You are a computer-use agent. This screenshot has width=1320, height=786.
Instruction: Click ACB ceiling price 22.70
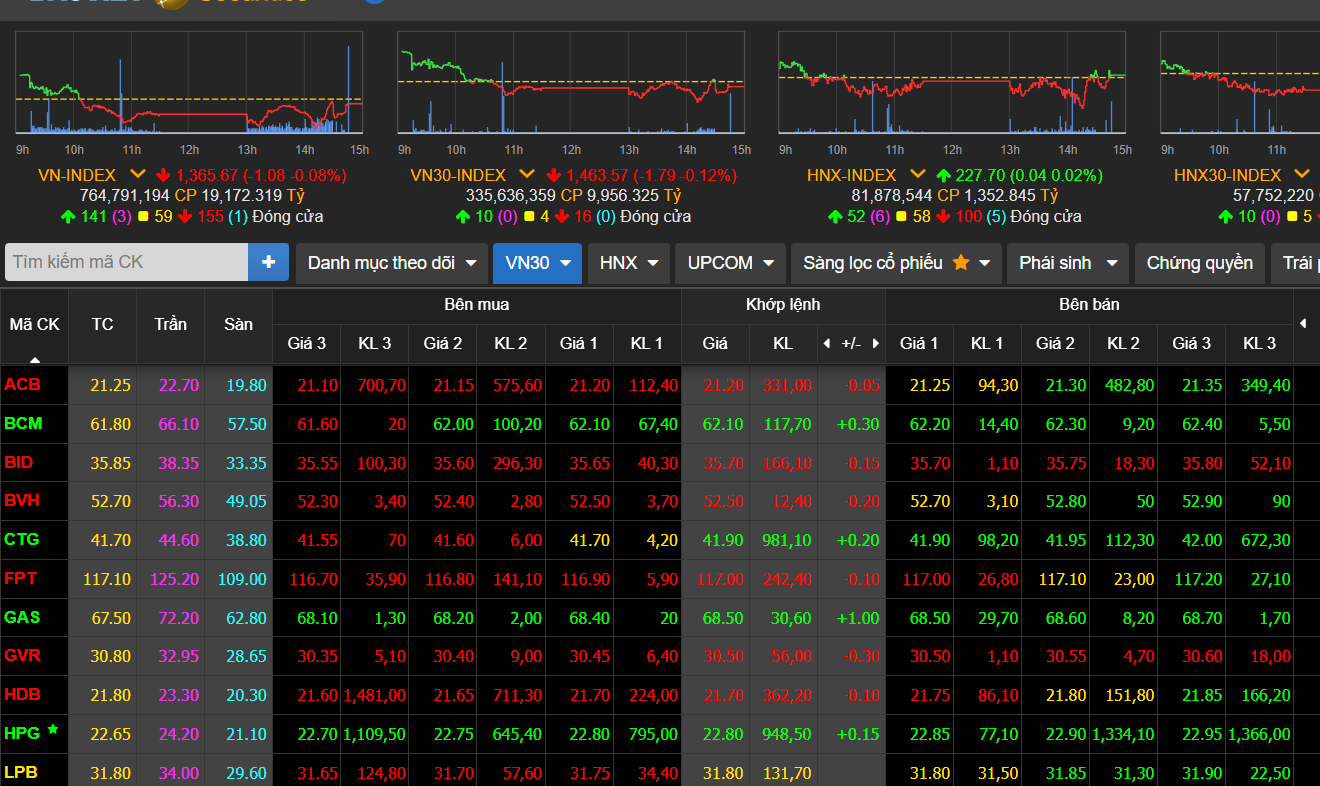(x=179, y=385)
